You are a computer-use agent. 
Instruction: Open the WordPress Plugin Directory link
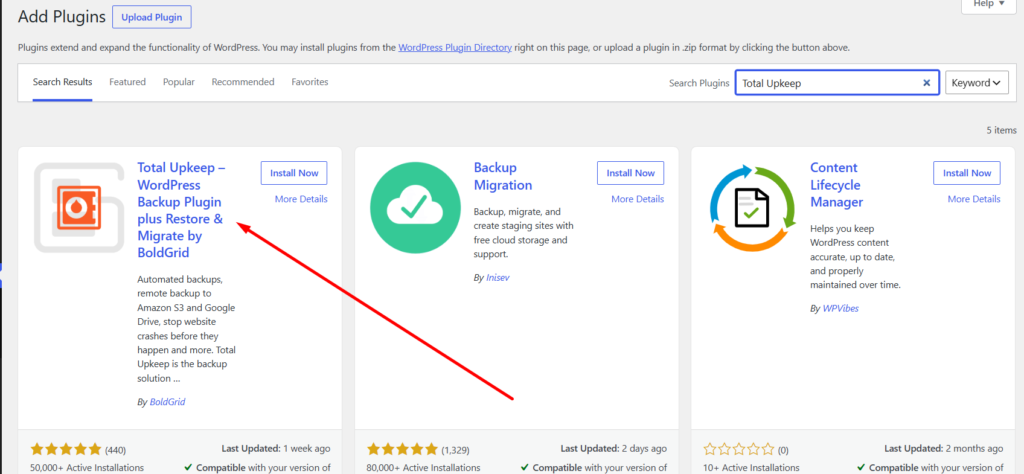pos(455,48)
